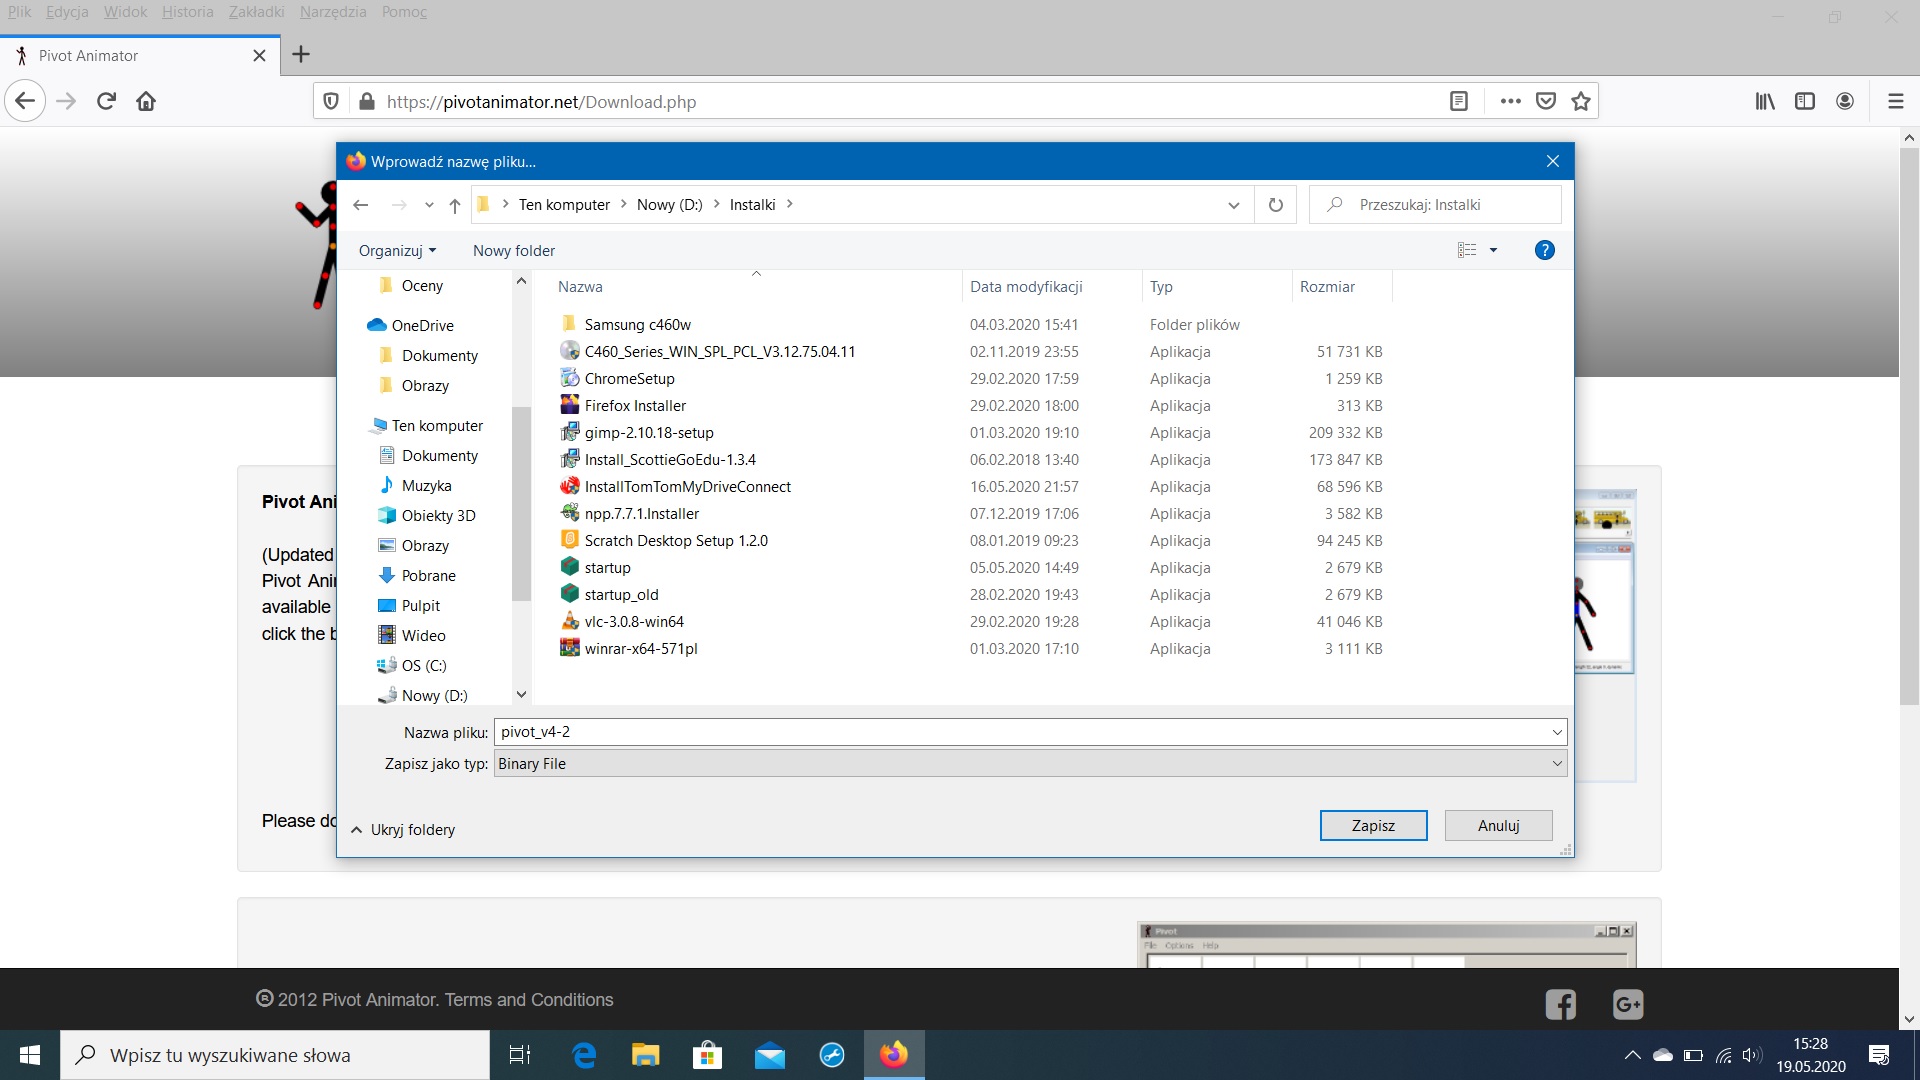Open Zapisz jako typ dropdown
This screenshot has width=1920, height=1080.
pyautogui.click(x=1556, y=764)
